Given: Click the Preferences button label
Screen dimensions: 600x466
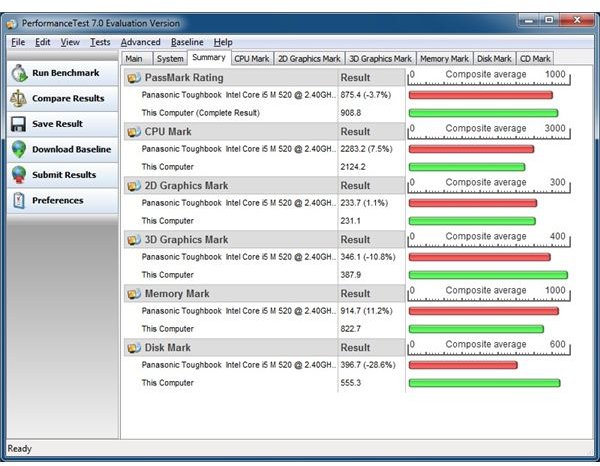Looking at the screenshot, I should click(x=57, y=200).
